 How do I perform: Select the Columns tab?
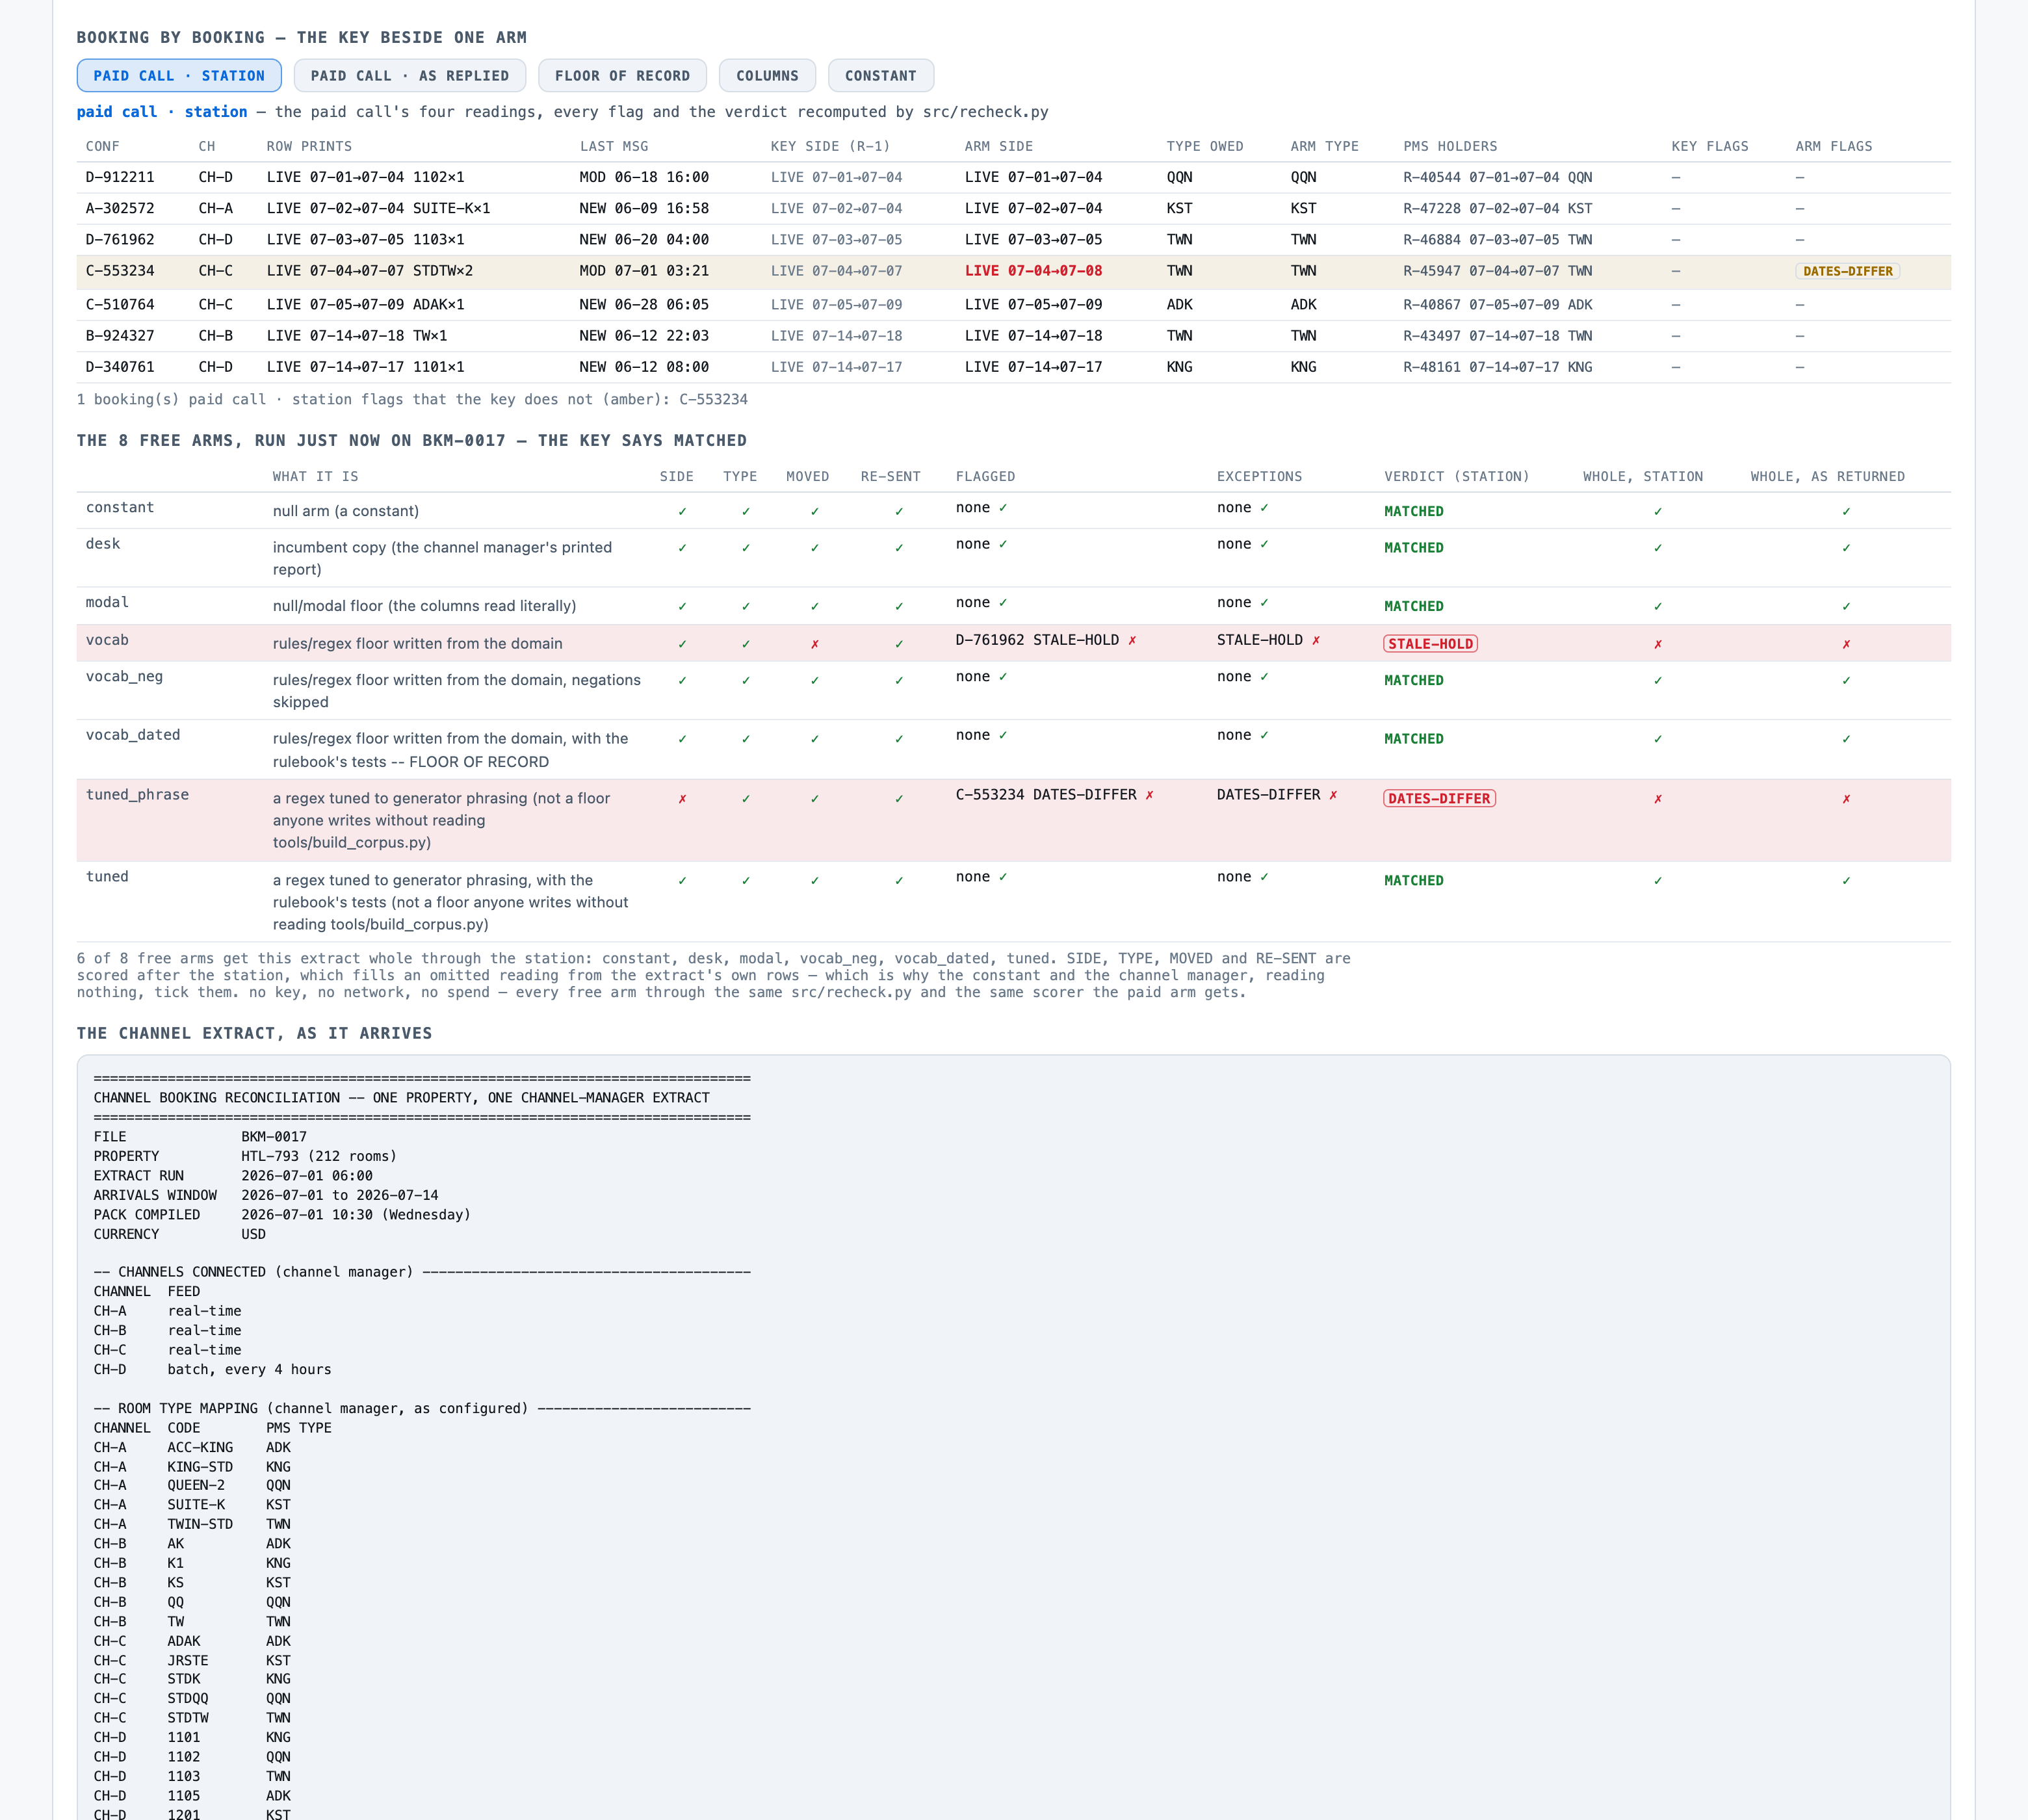click(x=767, y=76)
